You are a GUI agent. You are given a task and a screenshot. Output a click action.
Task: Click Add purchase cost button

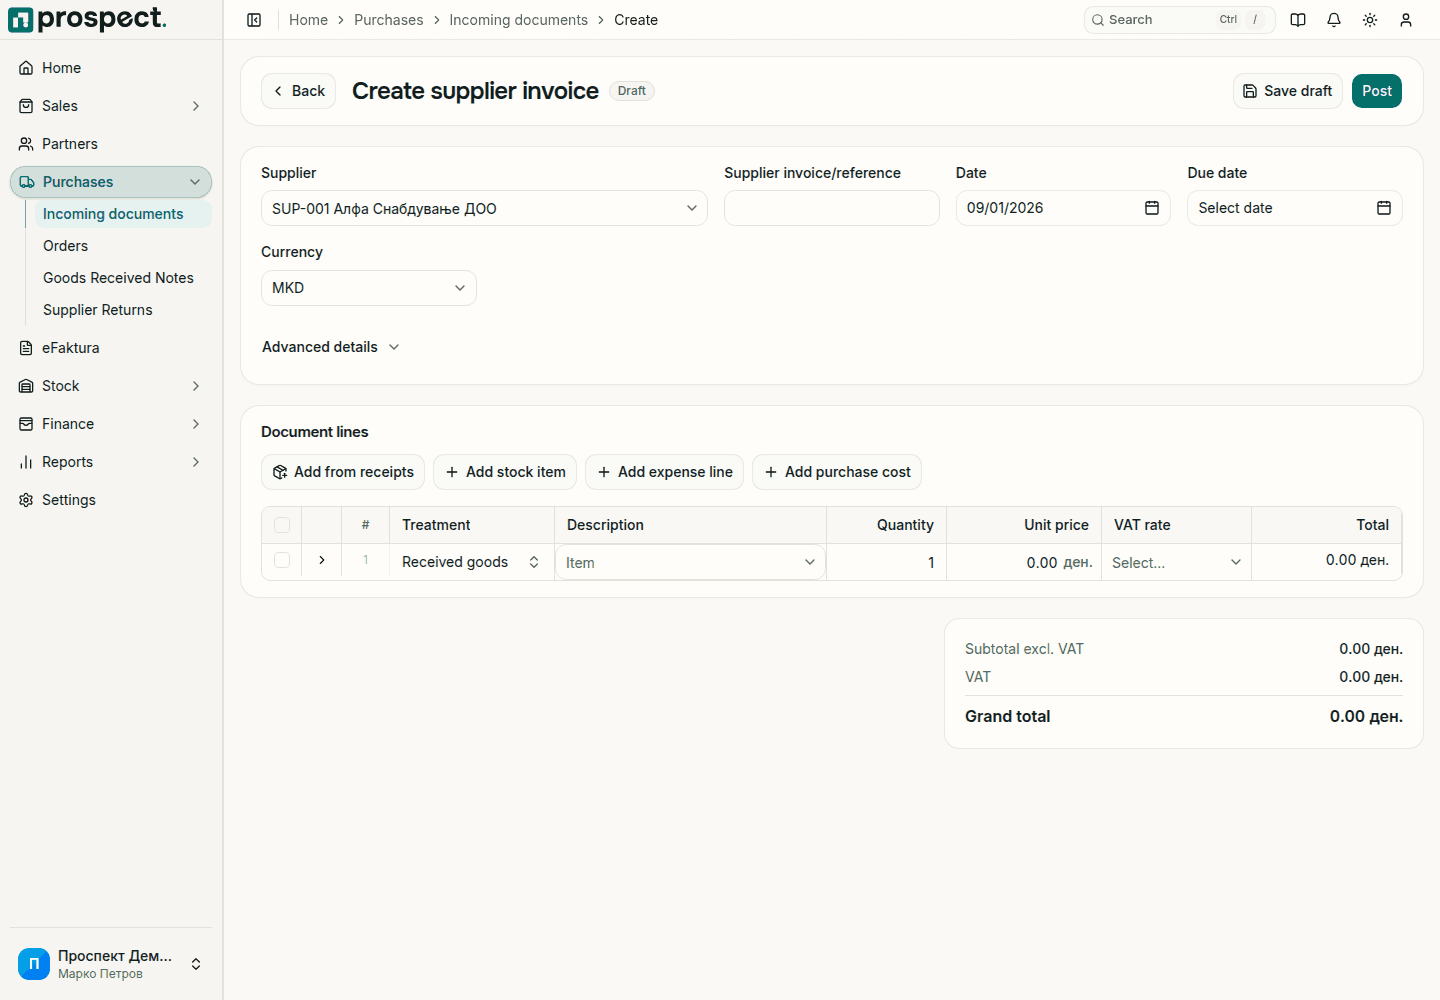837,472
